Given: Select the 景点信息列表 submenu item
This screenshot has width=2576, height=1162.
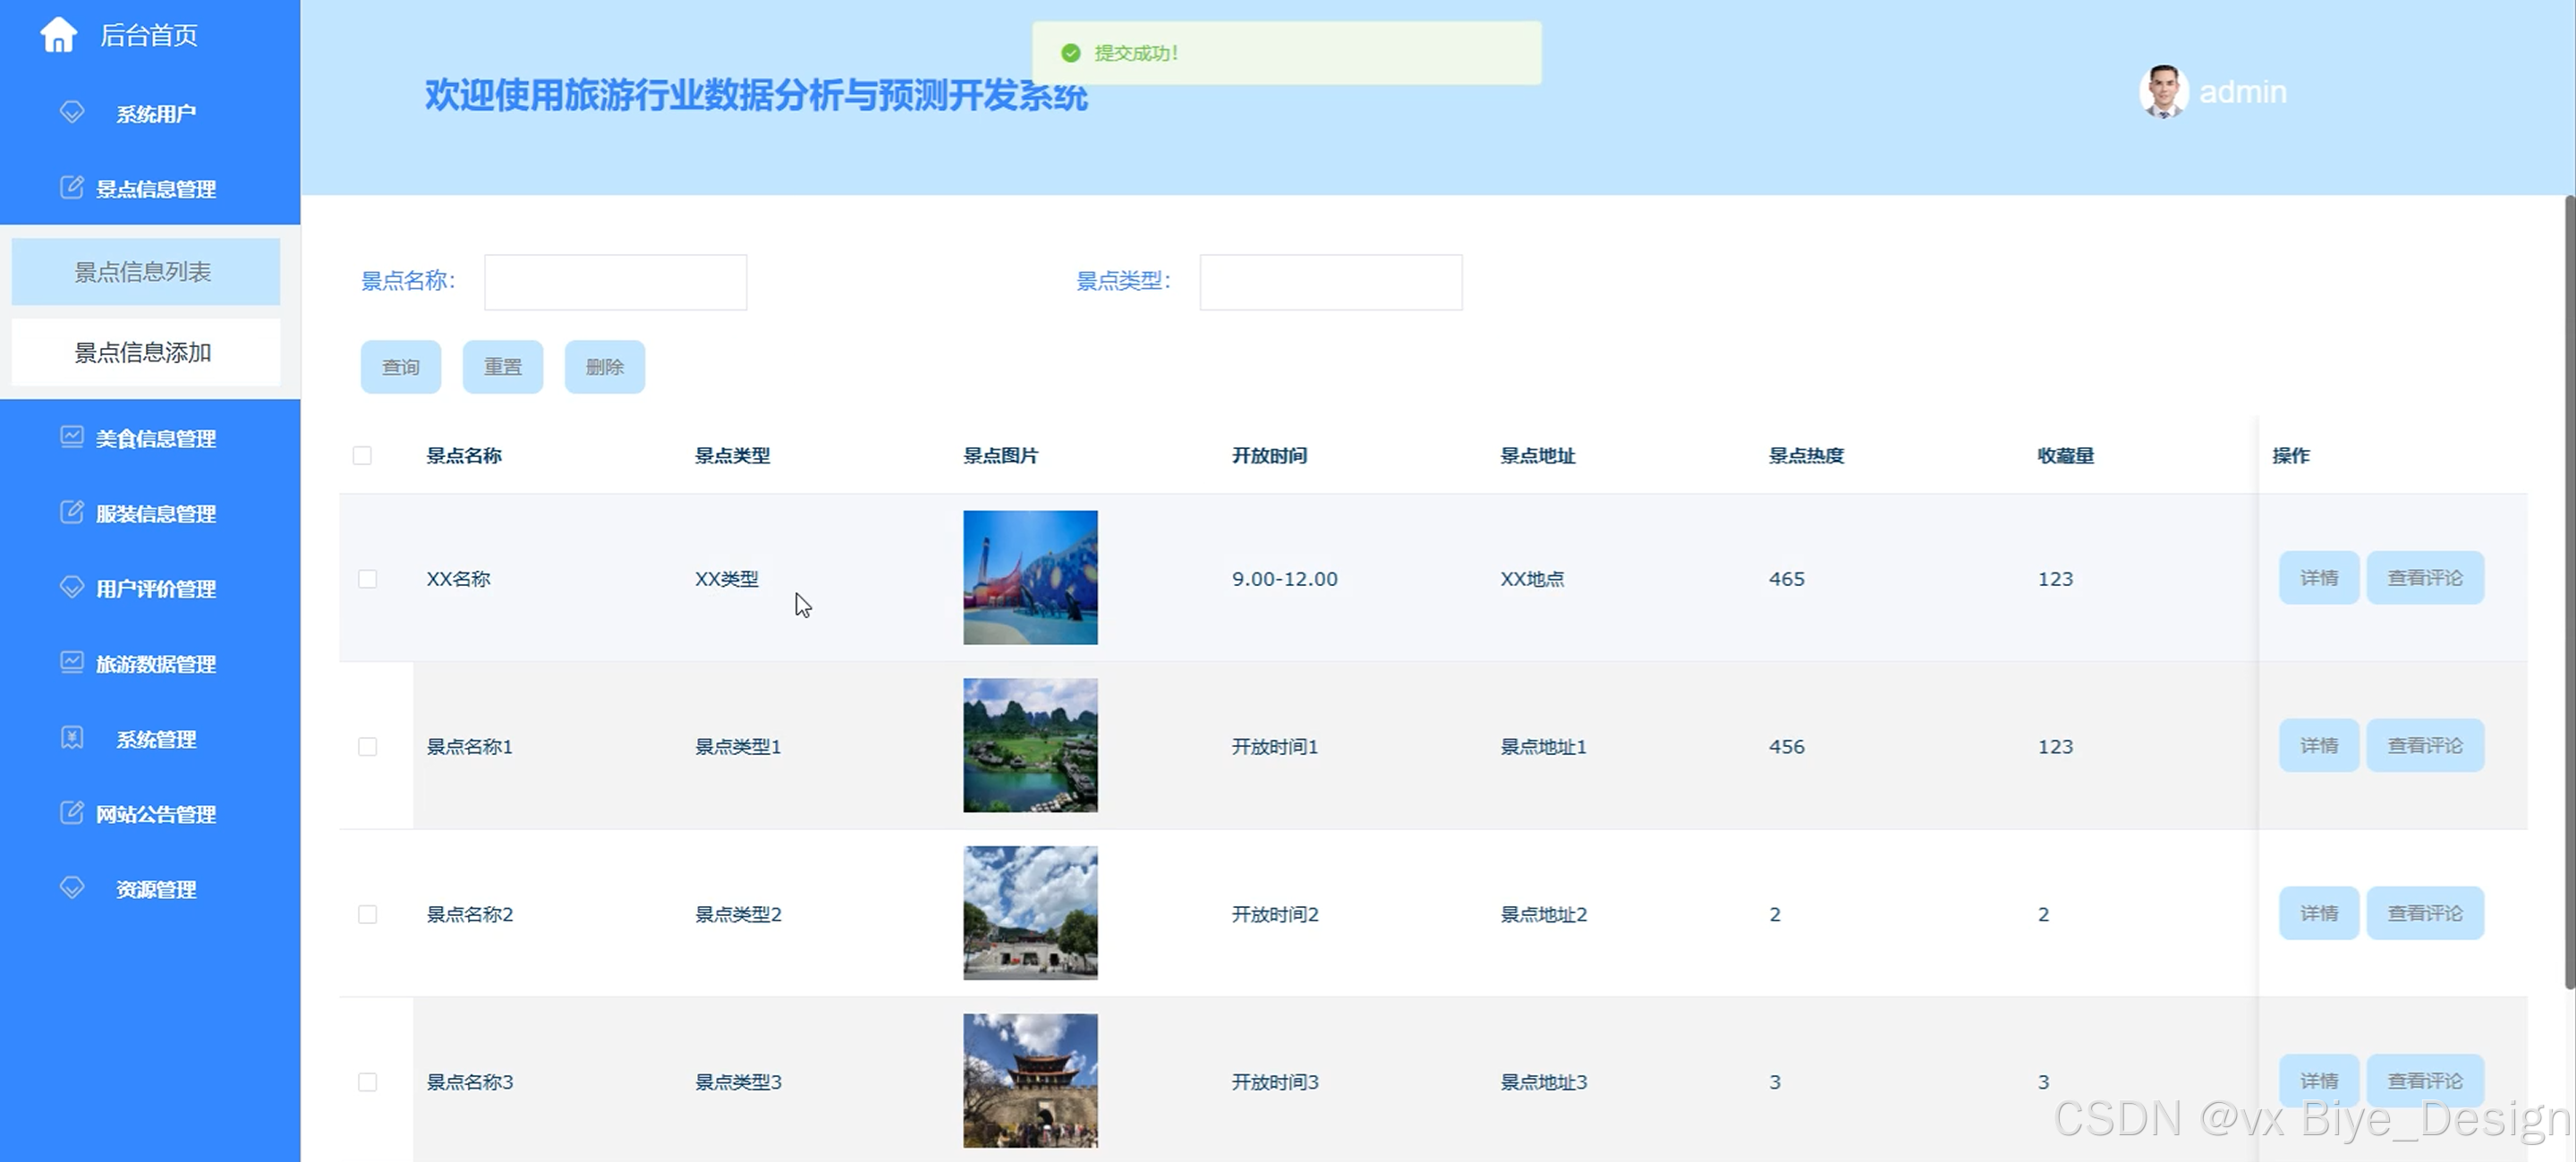Looking at the screenshot, I should tap(146, 272).
